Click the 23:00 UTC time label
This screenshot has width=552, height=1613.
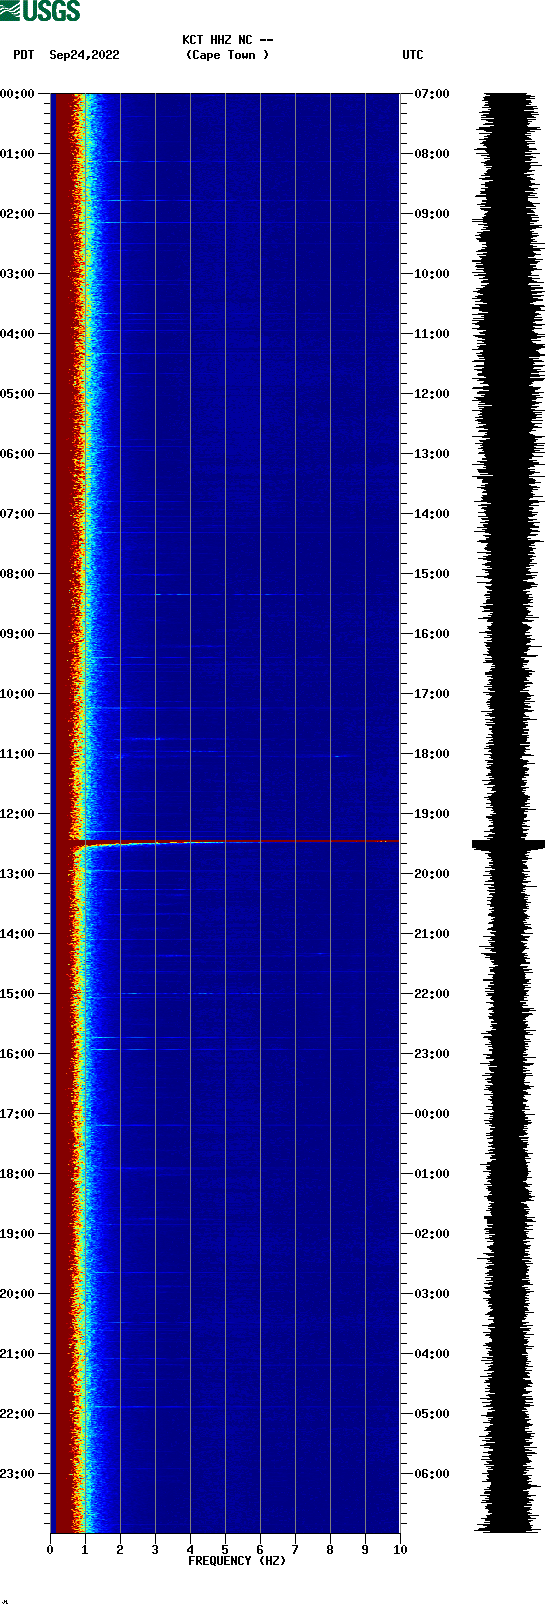[432, 1054]
